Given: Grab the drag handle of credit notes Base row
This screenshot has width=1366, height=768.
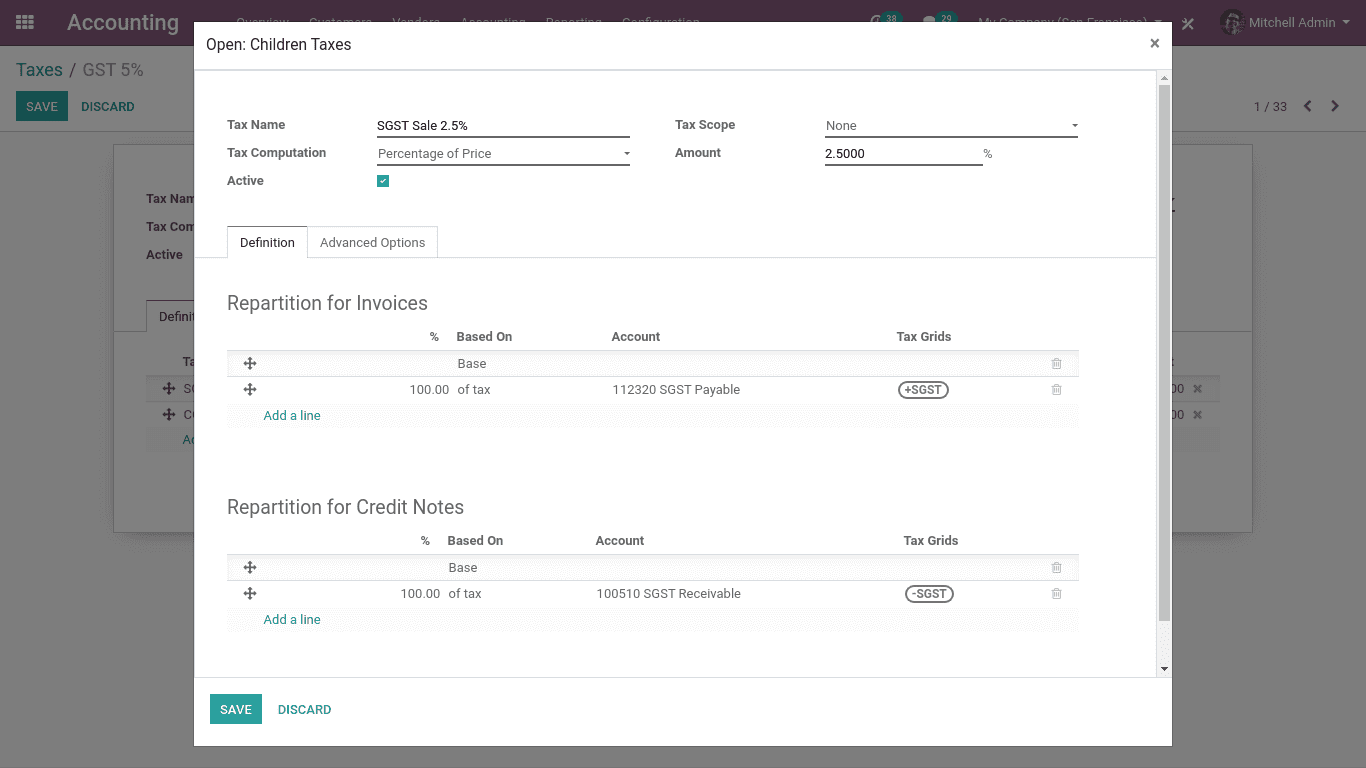Looking at the screenshot, I should 250,567.
